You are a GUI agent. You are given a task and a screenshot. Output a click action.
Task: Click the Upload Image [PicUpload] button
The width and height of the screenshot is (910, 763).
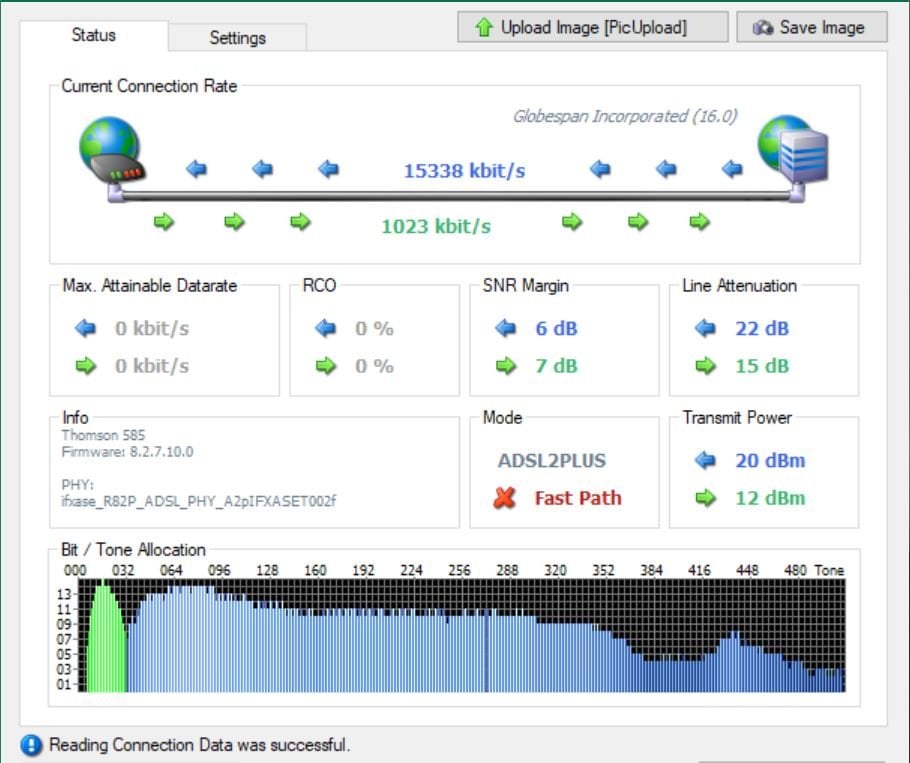coord(593,27)
